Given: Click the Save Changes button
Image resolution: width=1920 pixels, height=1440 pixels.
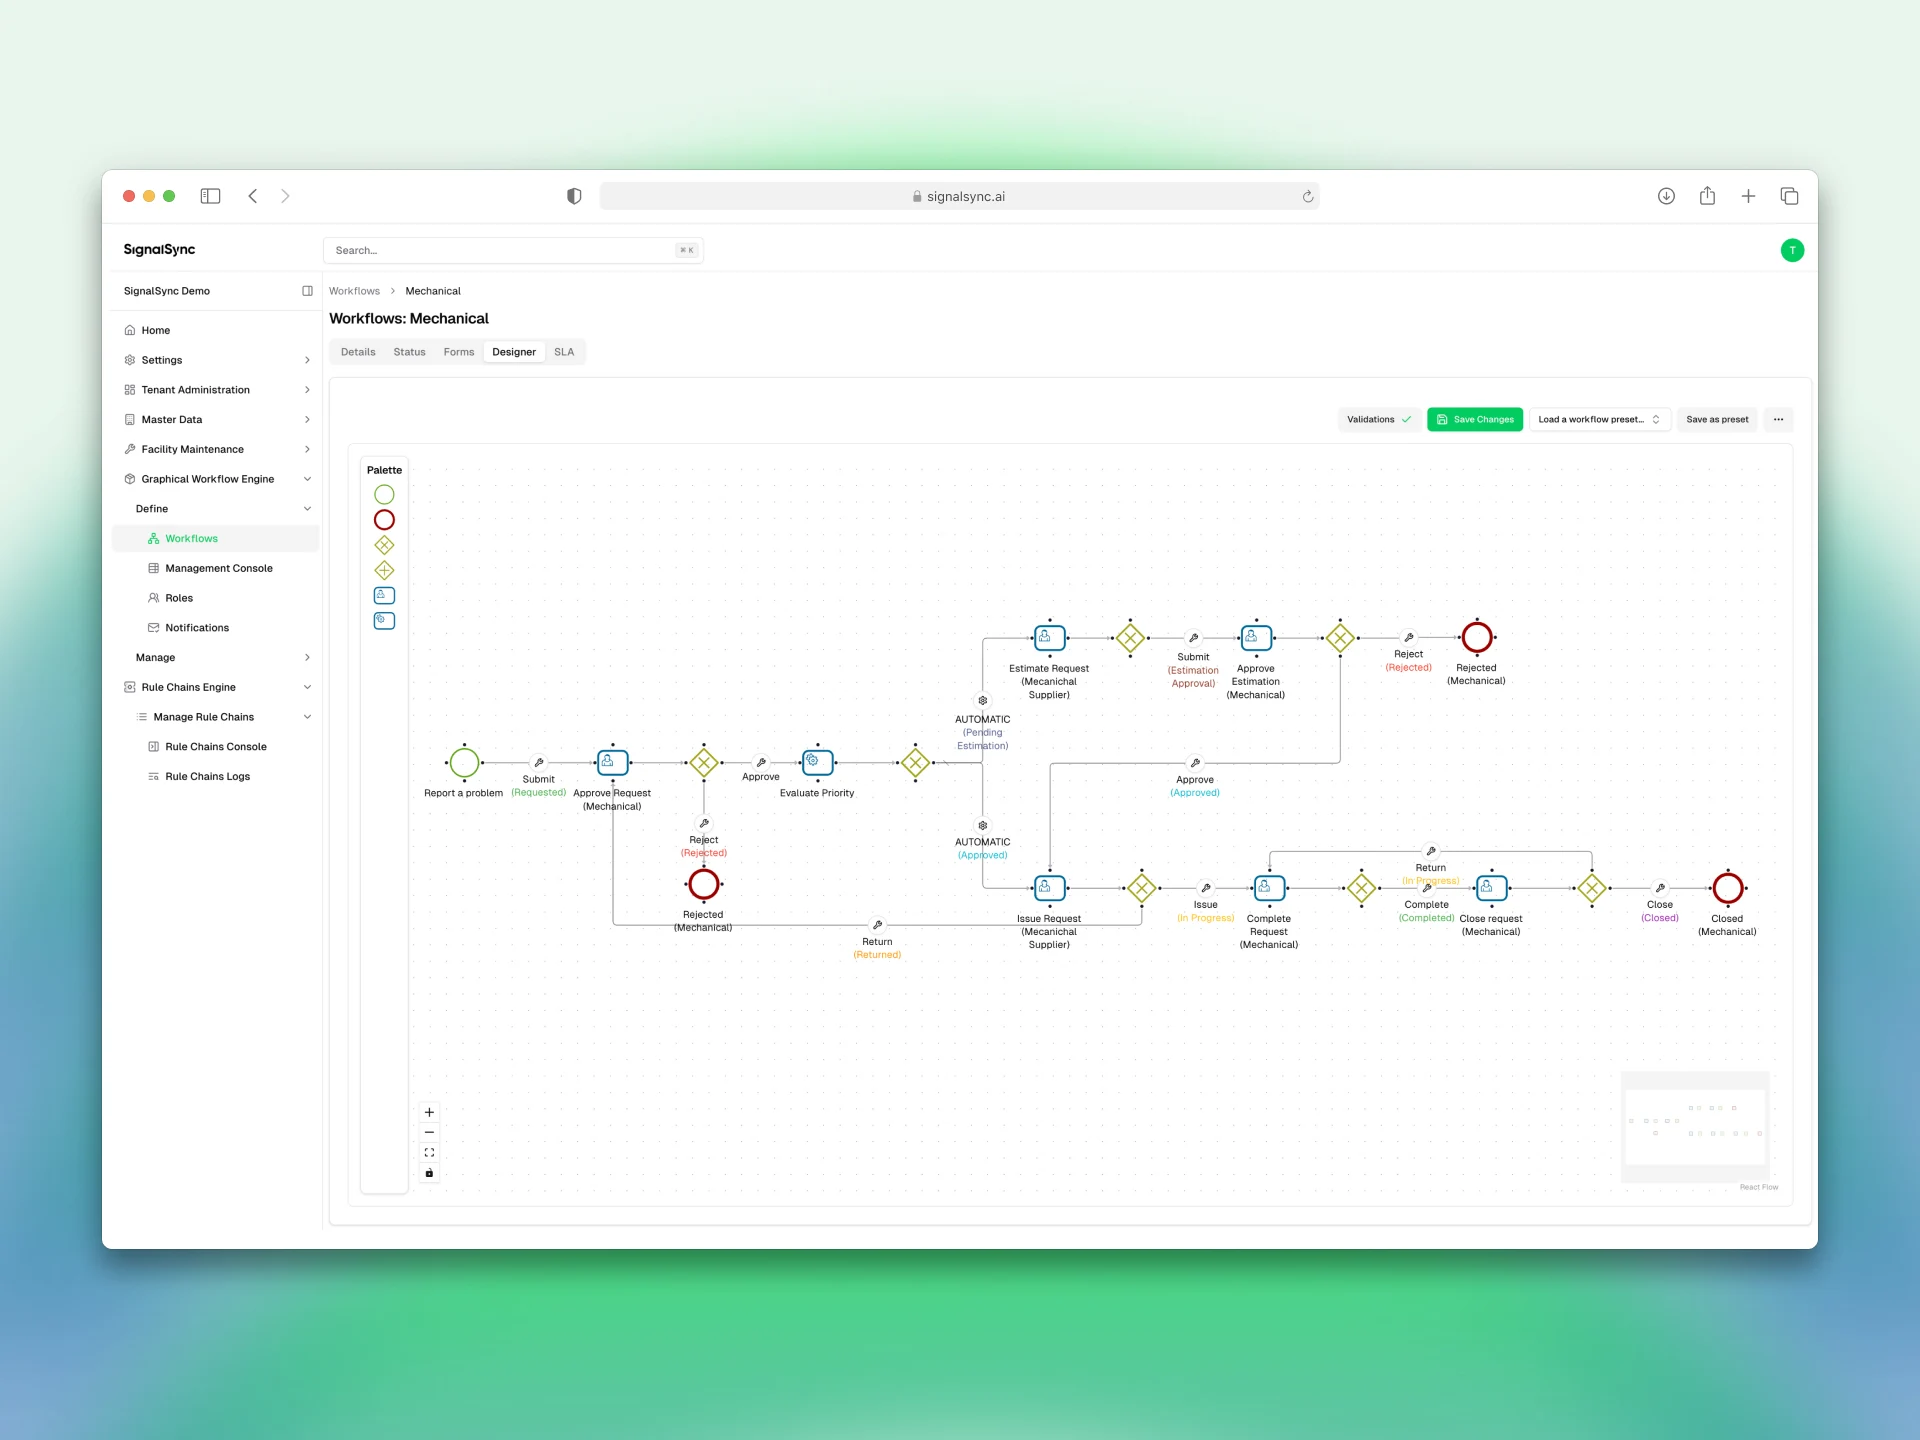Looking at the screenshot, I should (1475, 419).
